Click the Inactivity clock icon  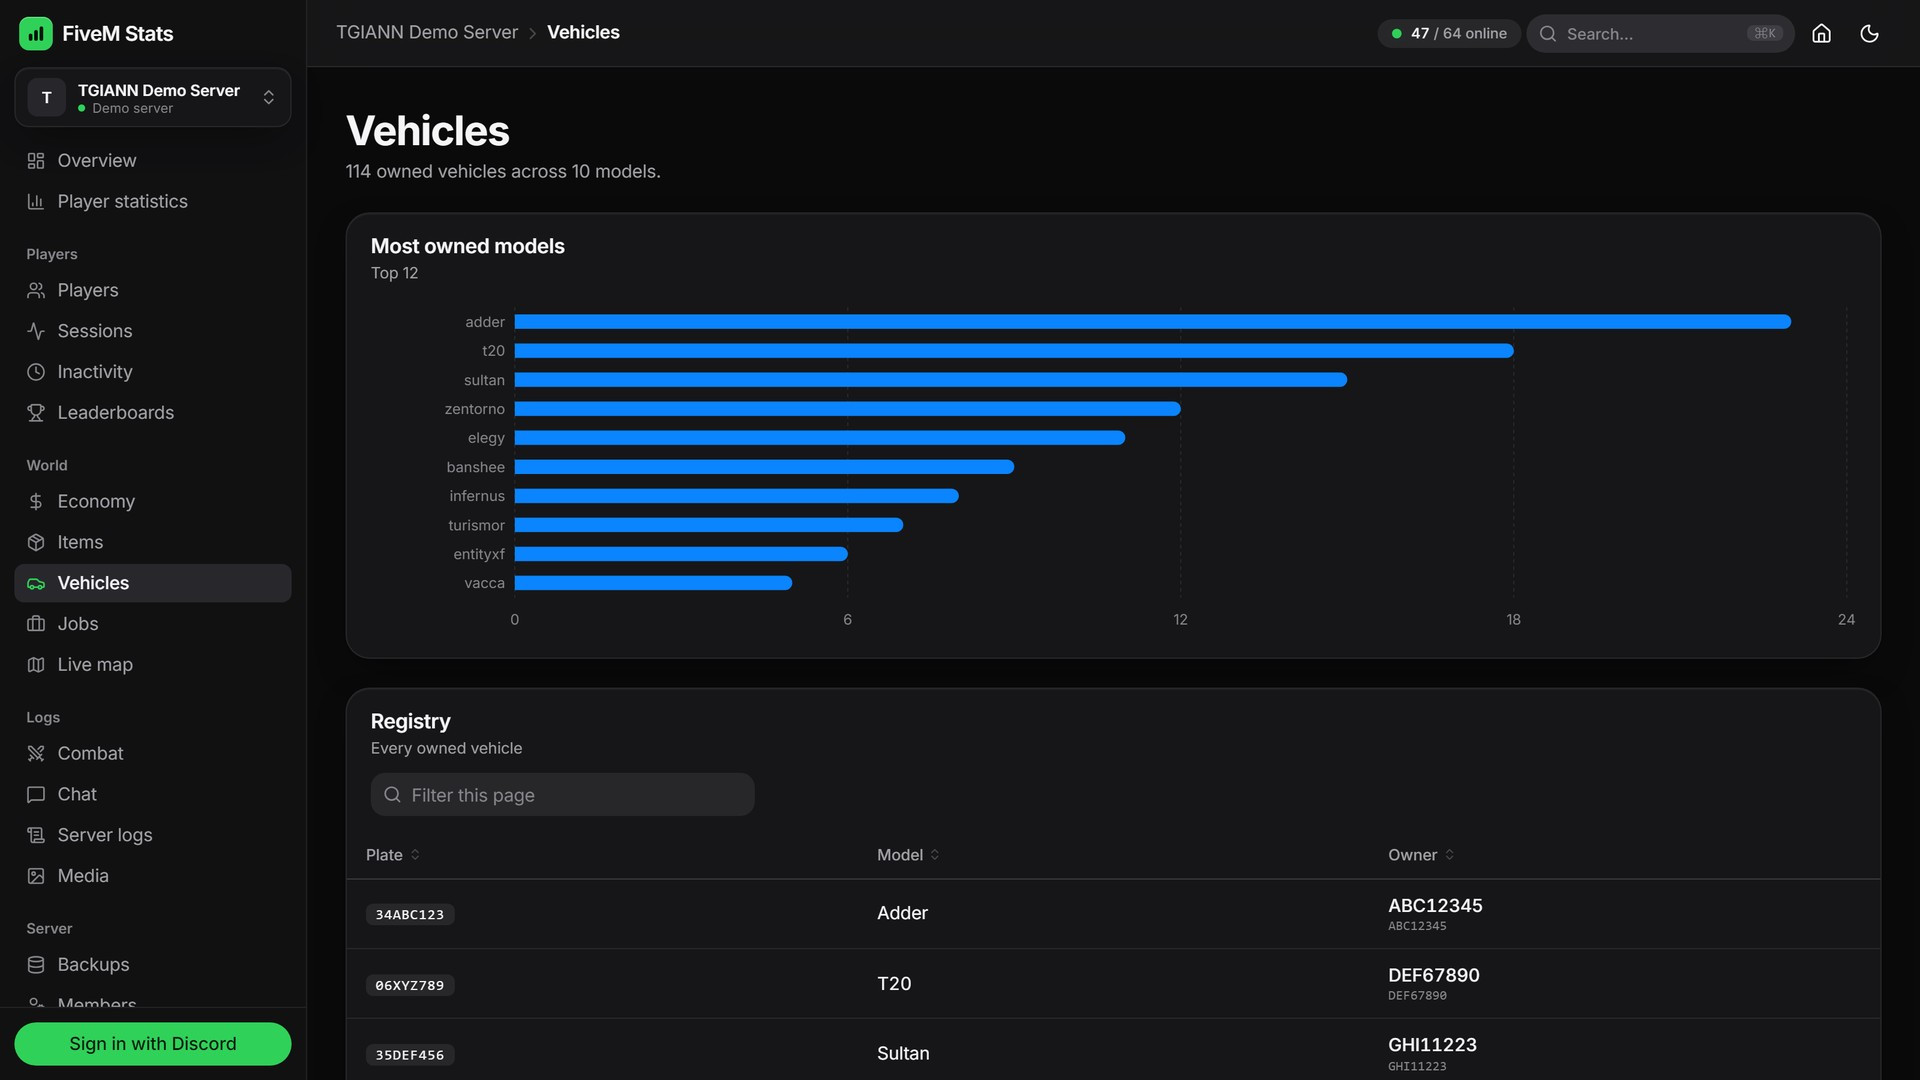[x=36, y=372]
